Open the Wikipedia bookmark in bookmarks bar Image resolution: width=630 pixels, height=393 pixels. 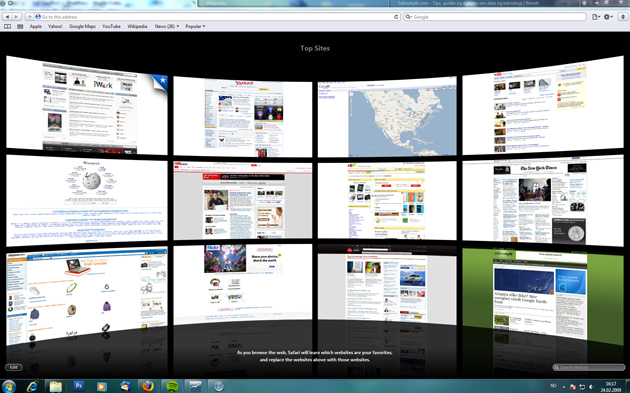pos(137,26)
